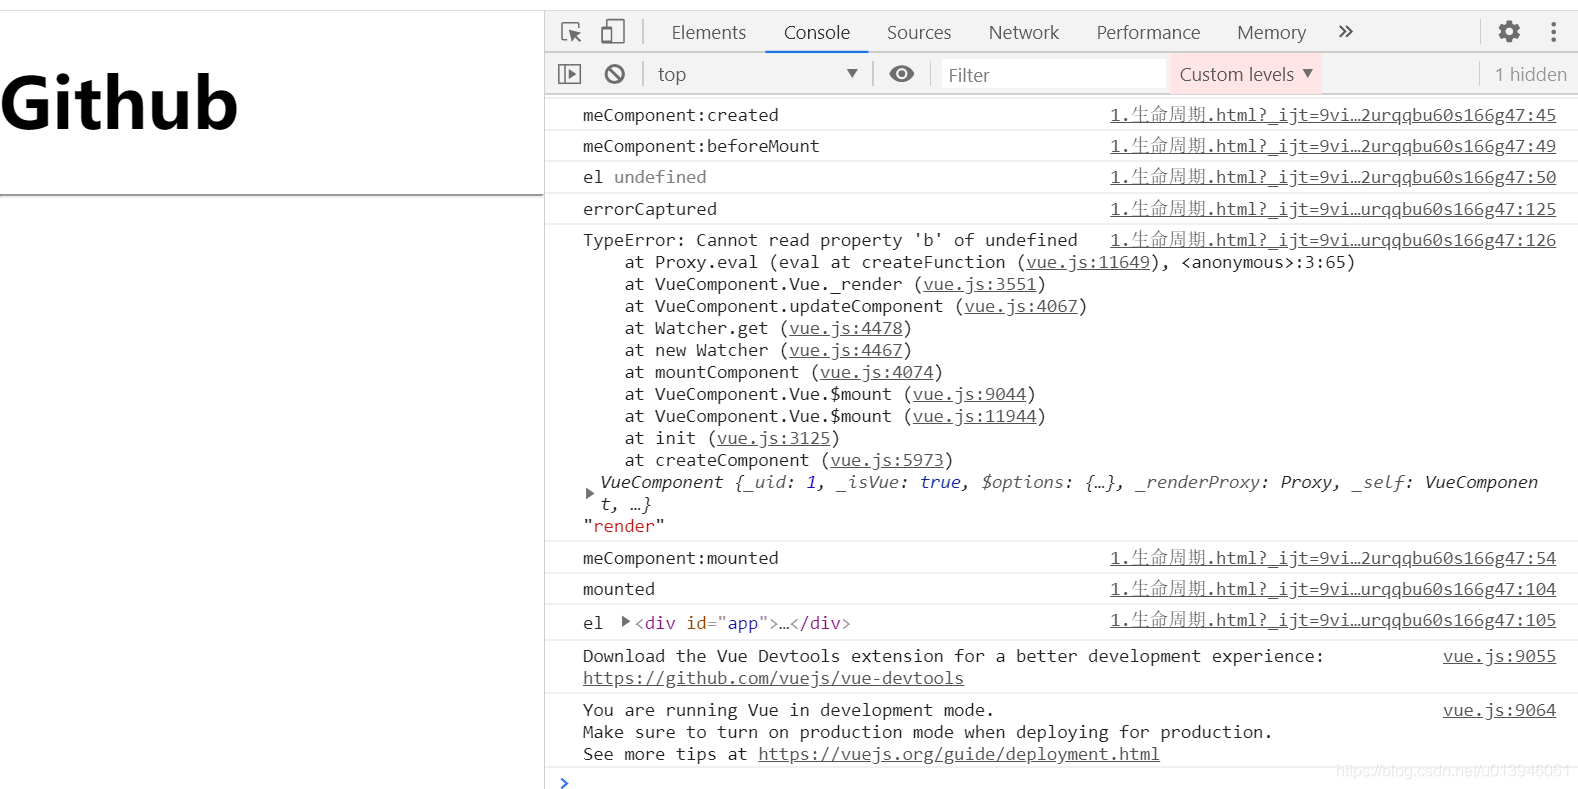Switch to the Elements tab
The width and height of the screenshot is (1578, 789).
pos(709,32)
